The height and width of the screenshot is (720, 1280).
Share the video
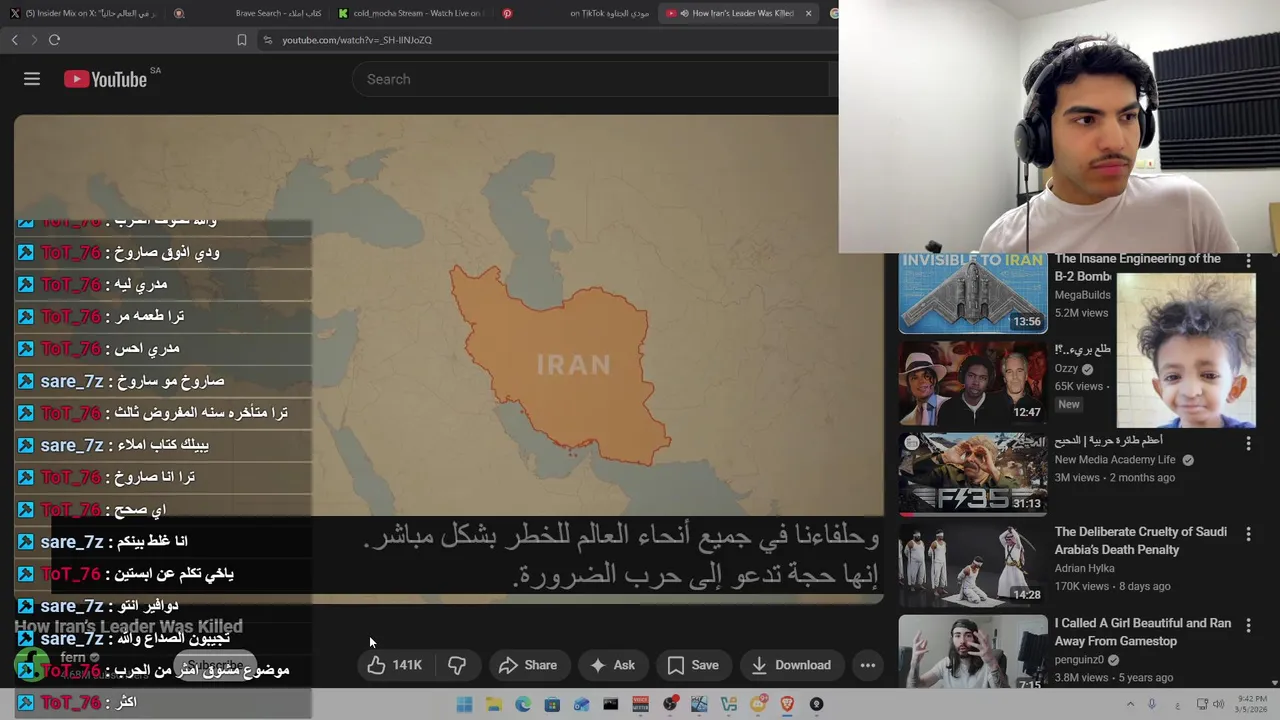528,665
